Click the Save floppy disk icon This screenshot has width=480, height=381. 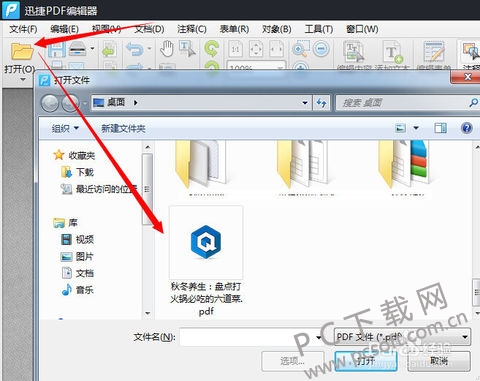point(57,50)
